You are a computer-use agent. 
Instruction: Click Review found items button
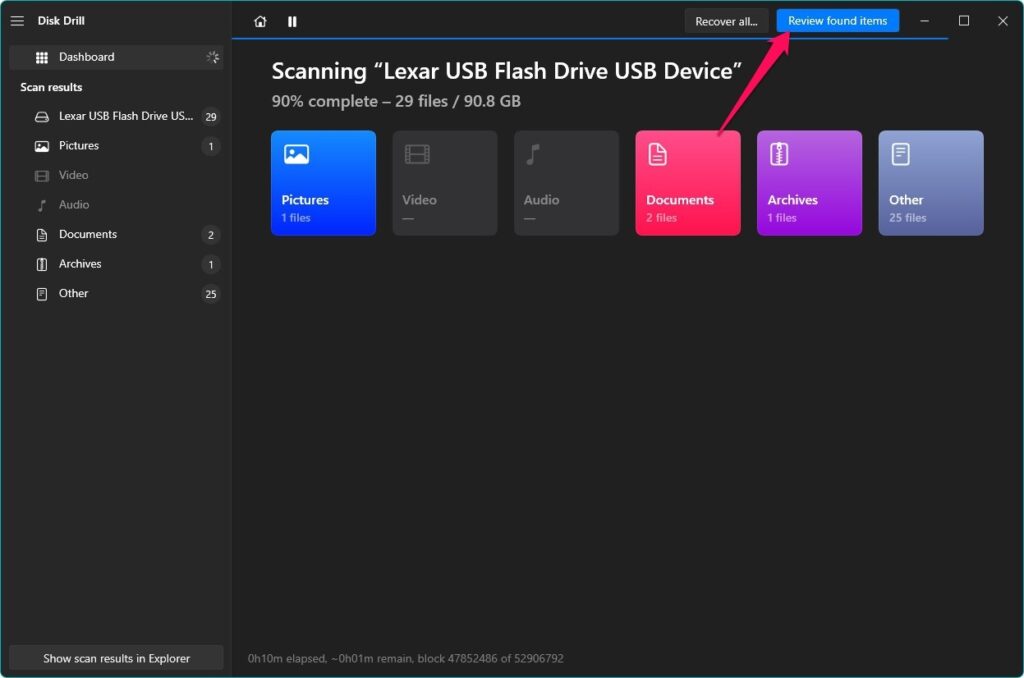pyautogui.click(x=837, y=21)
